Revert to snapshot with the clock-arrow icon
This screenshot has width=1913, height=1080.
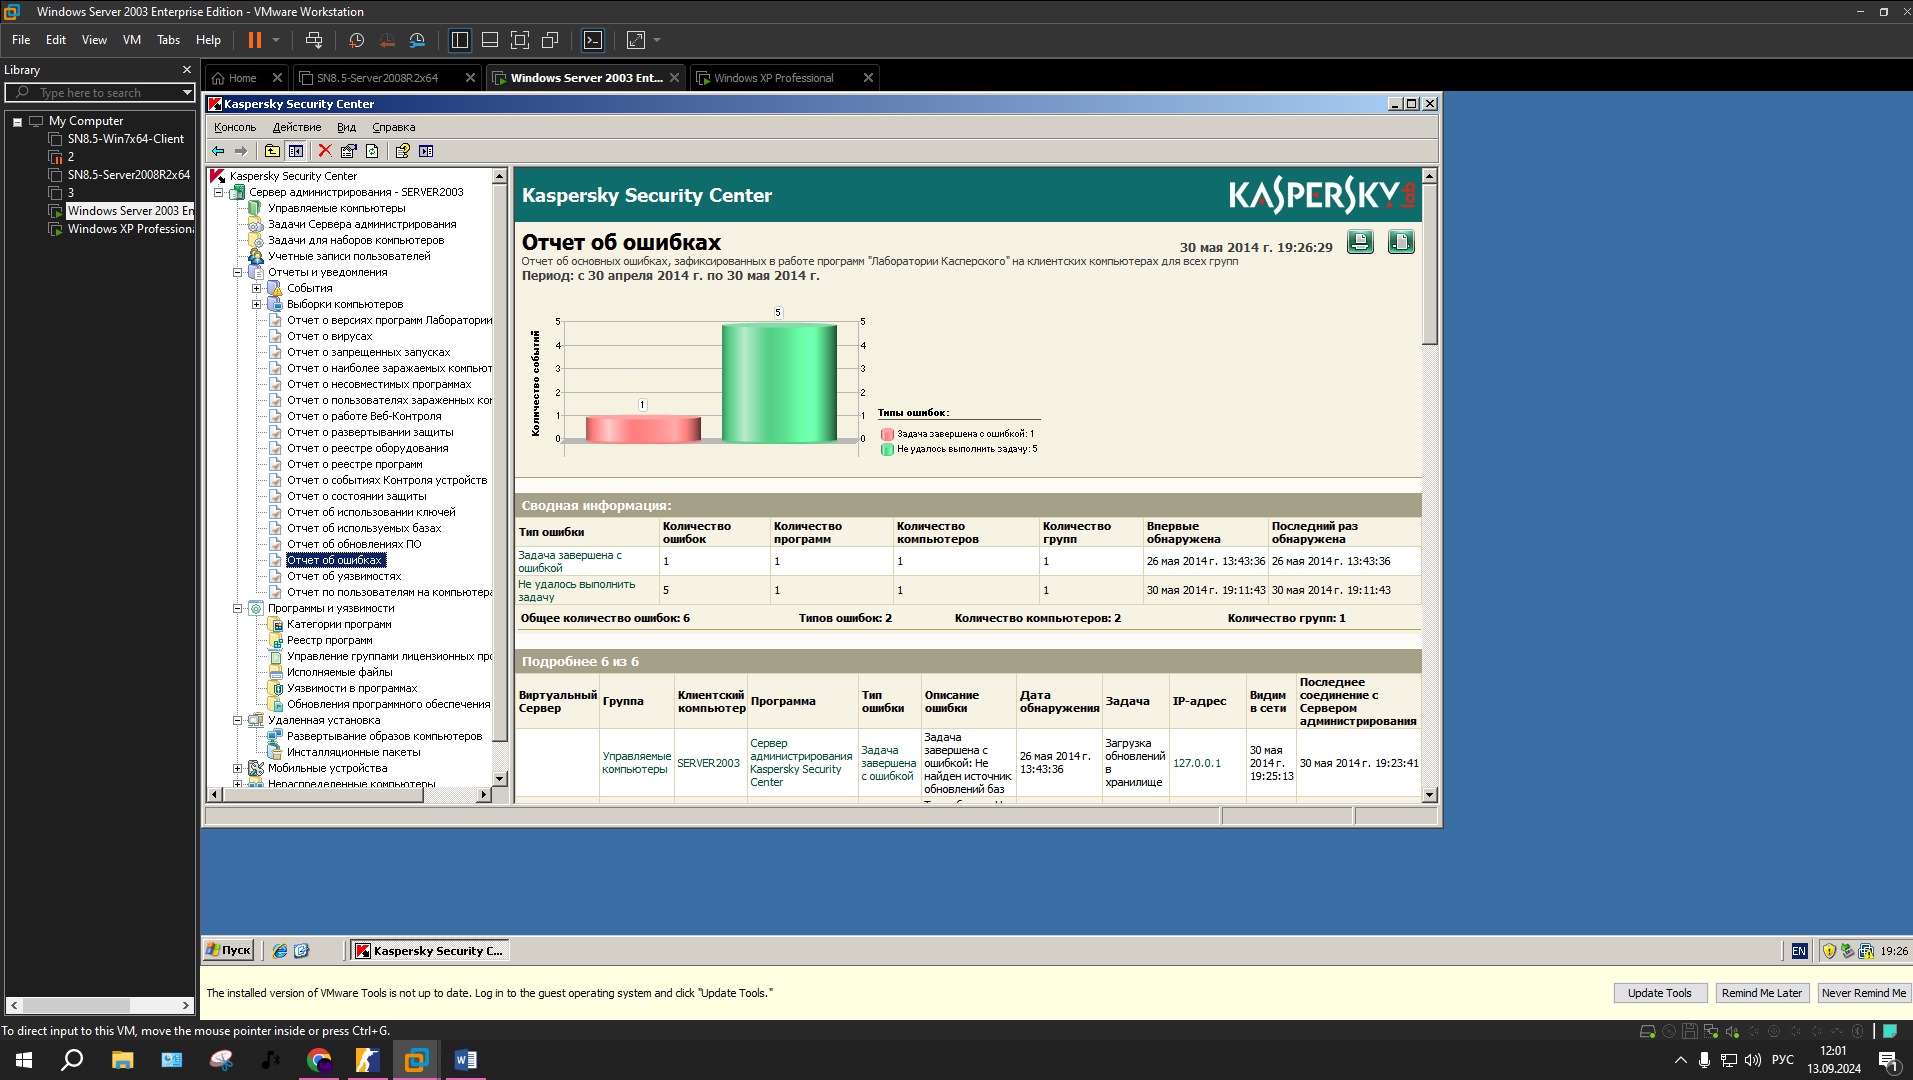tap(387, 40)
